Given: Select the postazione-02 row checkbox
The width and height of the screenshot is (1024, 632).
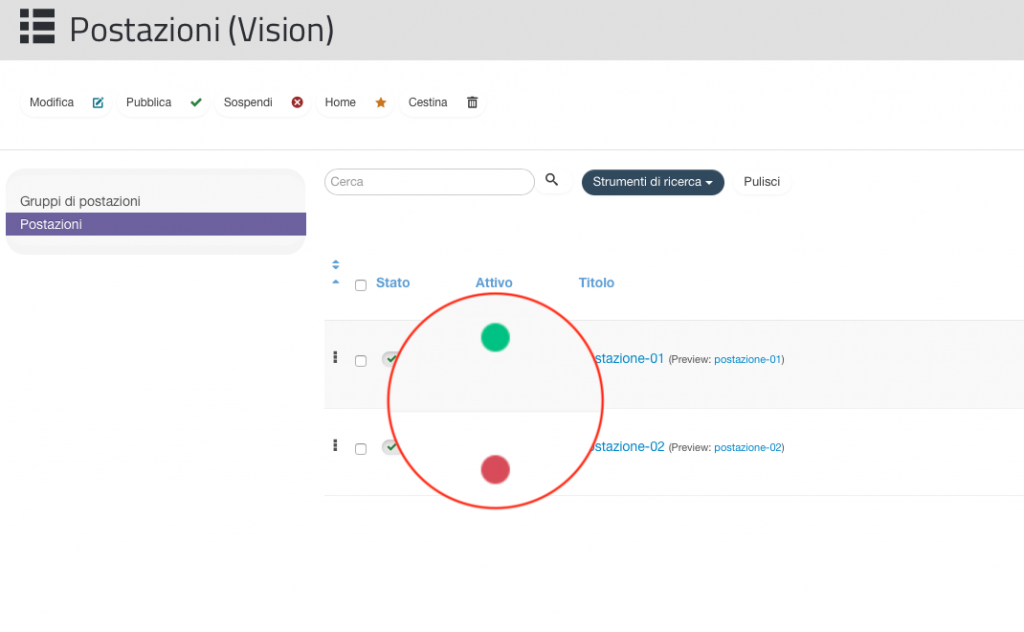Looking at the screenshot, I should [360, 449].
